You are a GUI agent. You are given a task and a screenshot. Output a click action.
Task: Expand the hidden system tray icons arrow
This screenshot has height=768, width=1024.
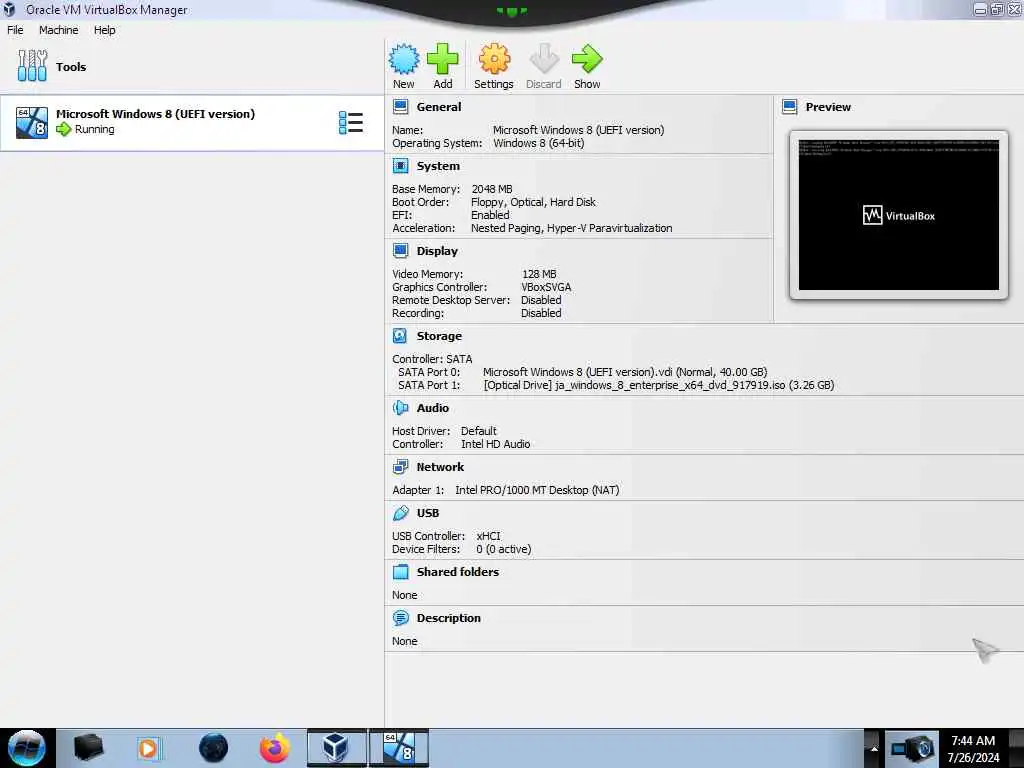874,748
